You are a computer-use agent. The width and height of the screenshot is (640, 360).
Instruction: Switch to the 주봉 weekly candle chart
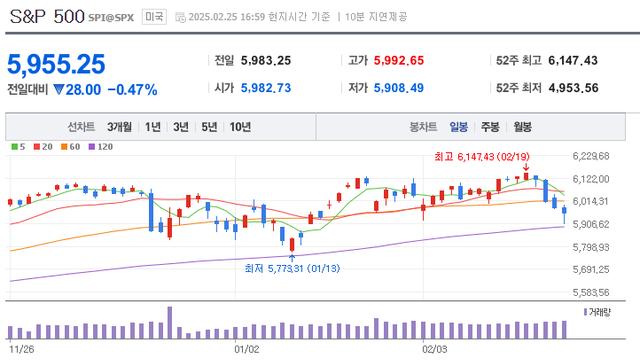coord(490,127)
